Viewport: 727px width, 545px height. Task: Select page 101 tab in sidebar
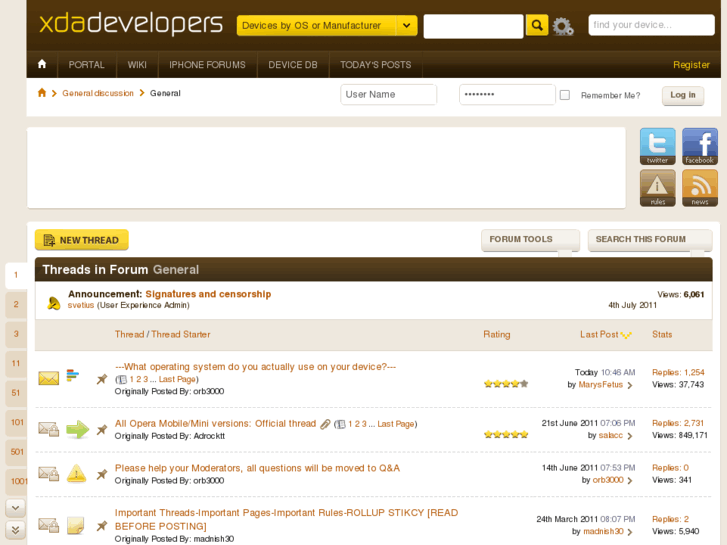tap(17, 423)
